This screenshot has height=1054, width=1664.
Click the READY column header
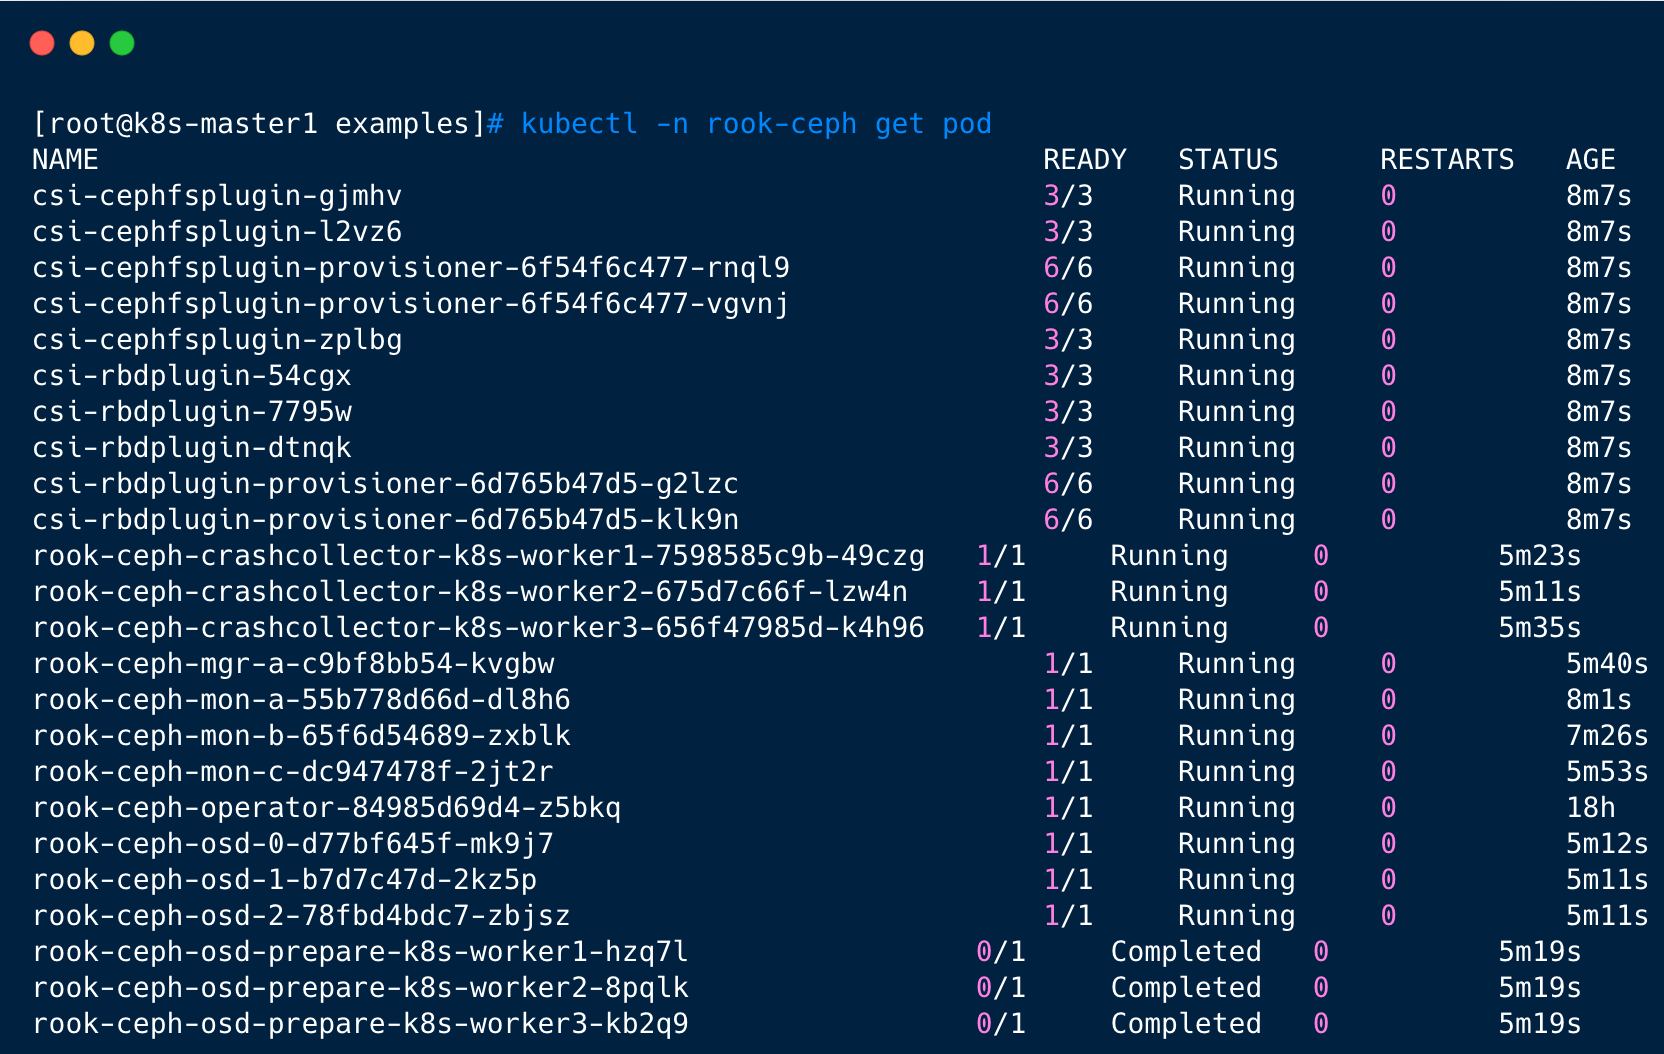(1084, 160)
